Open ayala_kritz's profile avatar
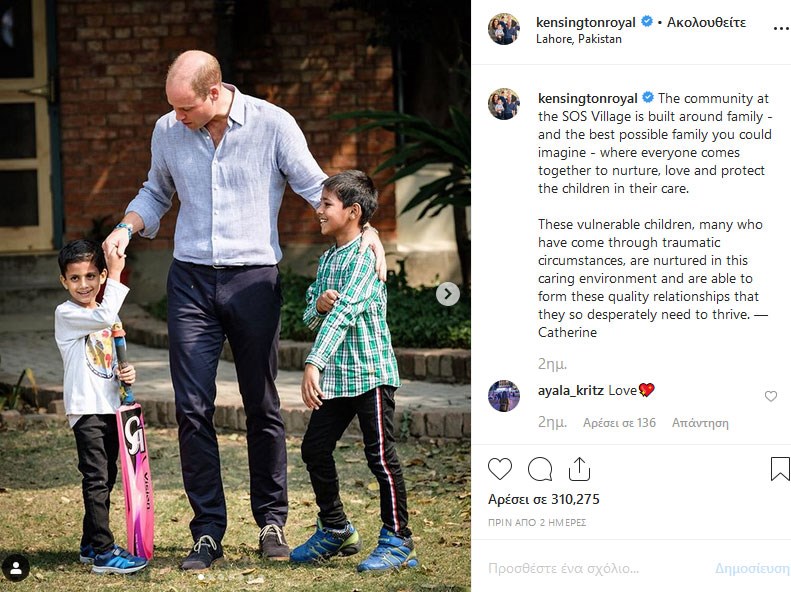 (503, 396)
